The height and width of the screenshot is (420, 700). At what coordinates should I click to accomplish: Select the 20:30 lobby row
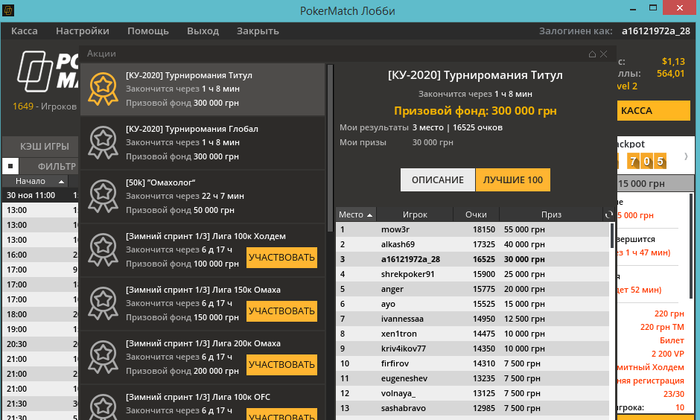click(x=40, y=344)
